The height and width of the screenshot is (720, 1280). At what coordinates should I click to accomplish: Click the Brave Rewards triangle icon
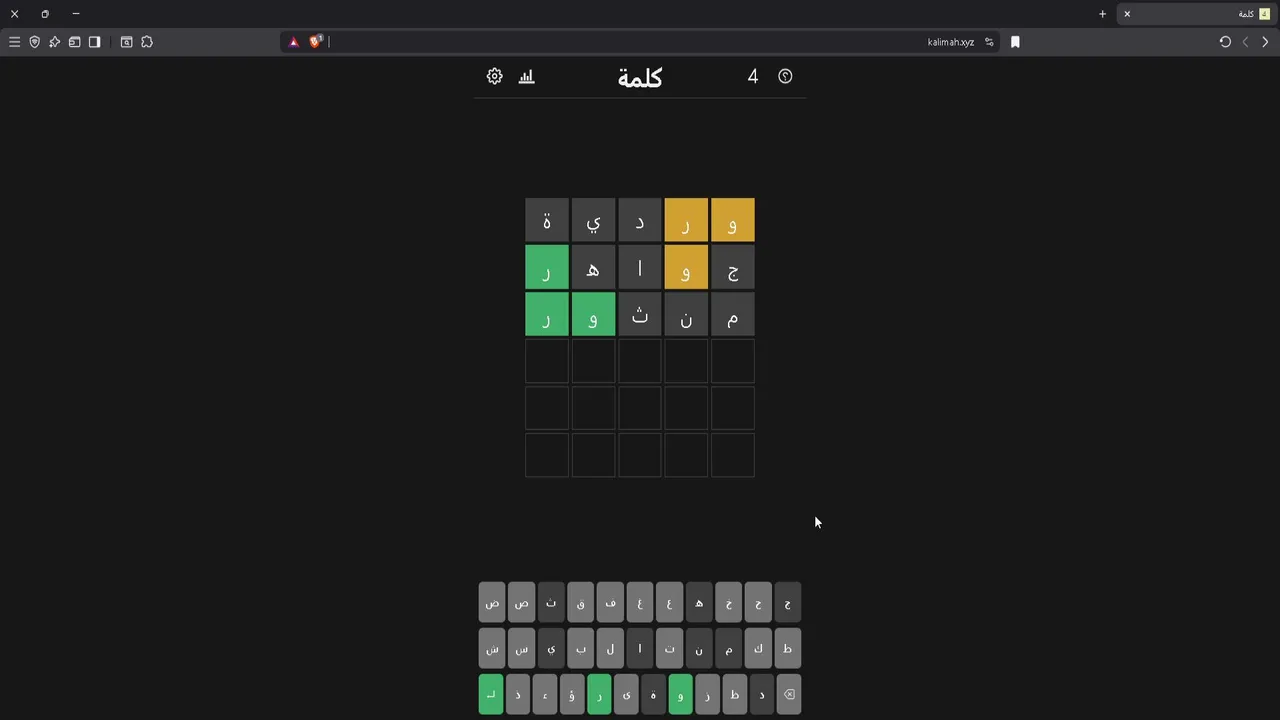pyautogui.click(x=293, y=42)
